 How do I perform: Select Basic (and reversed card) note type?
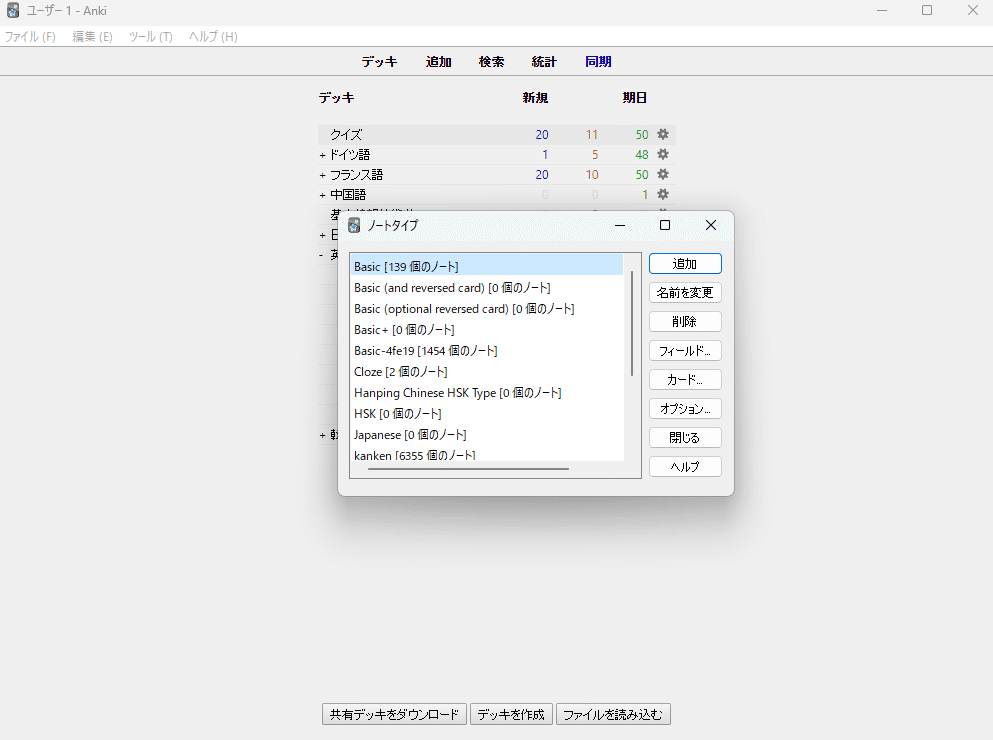(x=486, y=288)
